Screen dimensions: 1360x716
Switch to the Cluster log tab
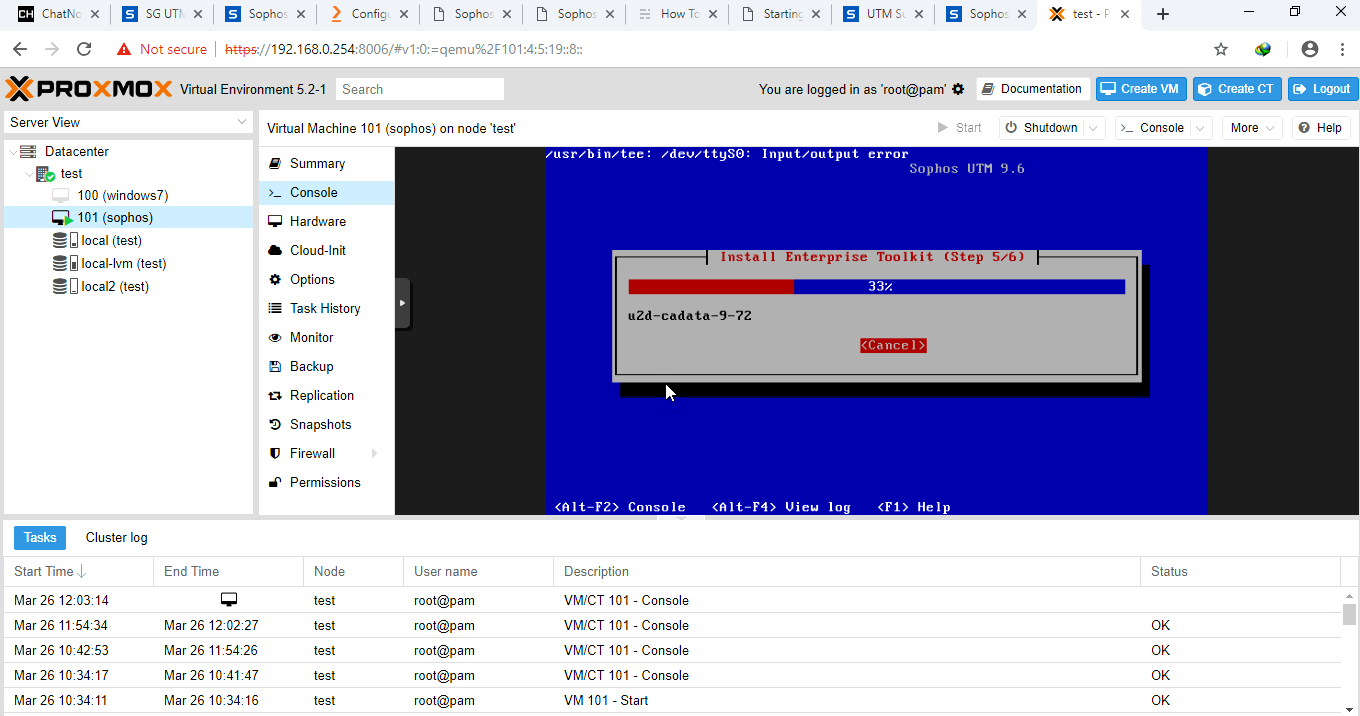click(116, 537)
